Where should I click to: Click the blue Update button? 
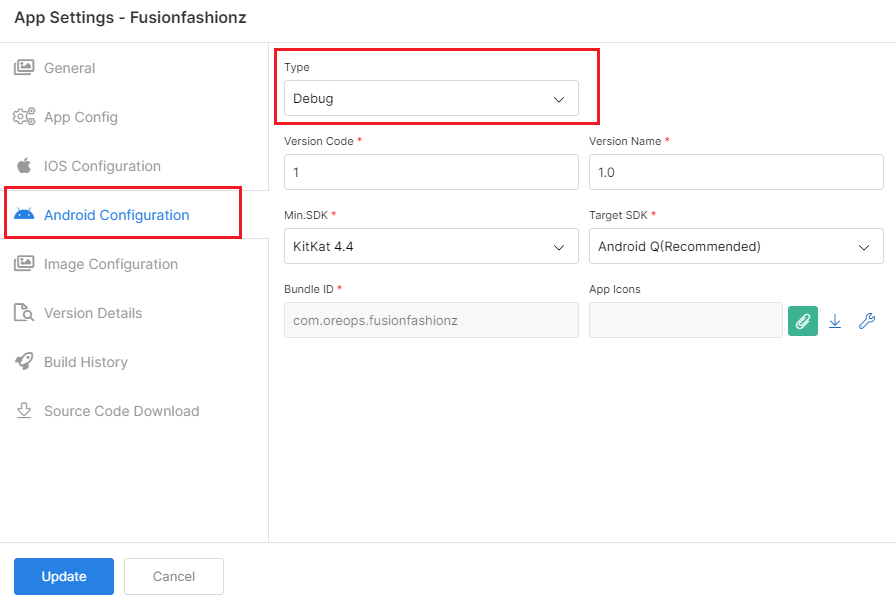coord(64,576)
